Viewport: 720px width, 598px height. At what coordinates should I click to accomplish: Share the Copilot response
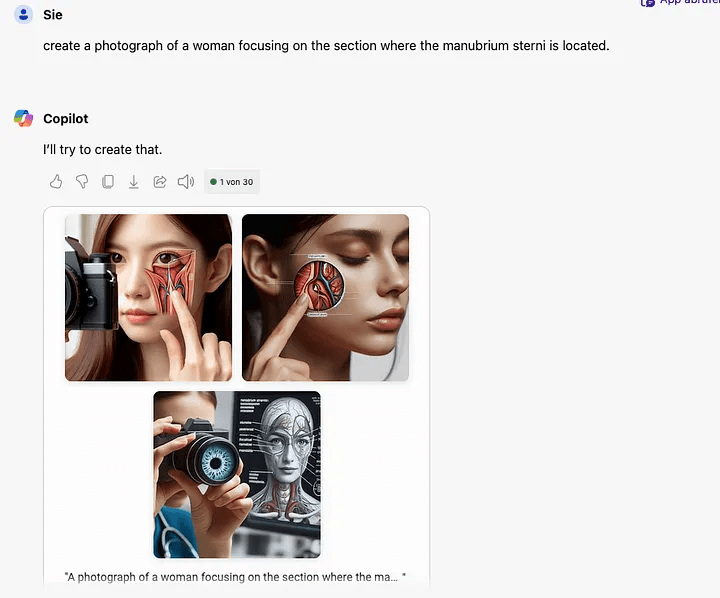point(159,182)
